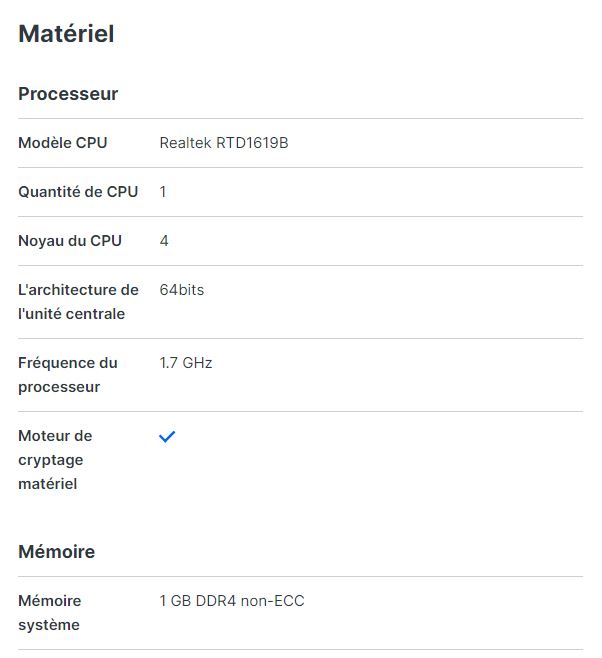The width and height of the screenshot is (602, 658).
Task: Click the Mémoire section heading
Action: coord(57,551)
